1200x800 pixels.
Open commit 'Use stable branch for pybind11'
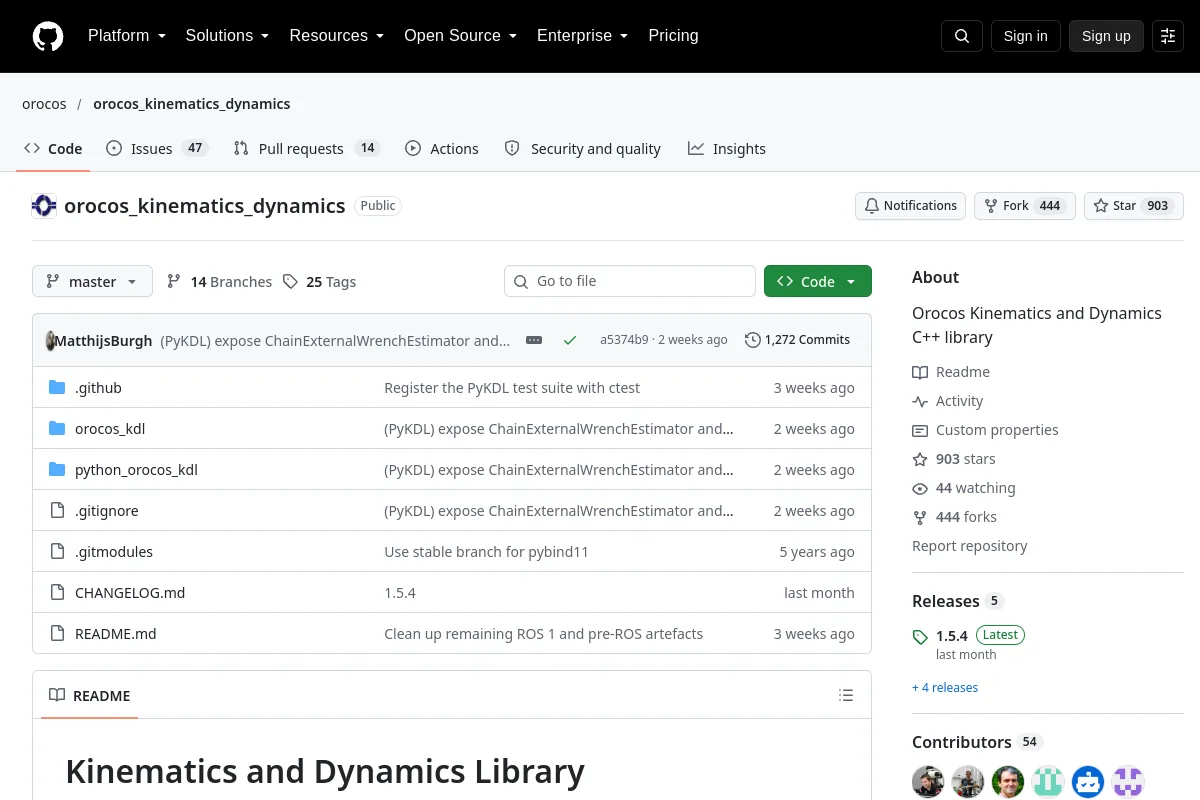(487, 552)
